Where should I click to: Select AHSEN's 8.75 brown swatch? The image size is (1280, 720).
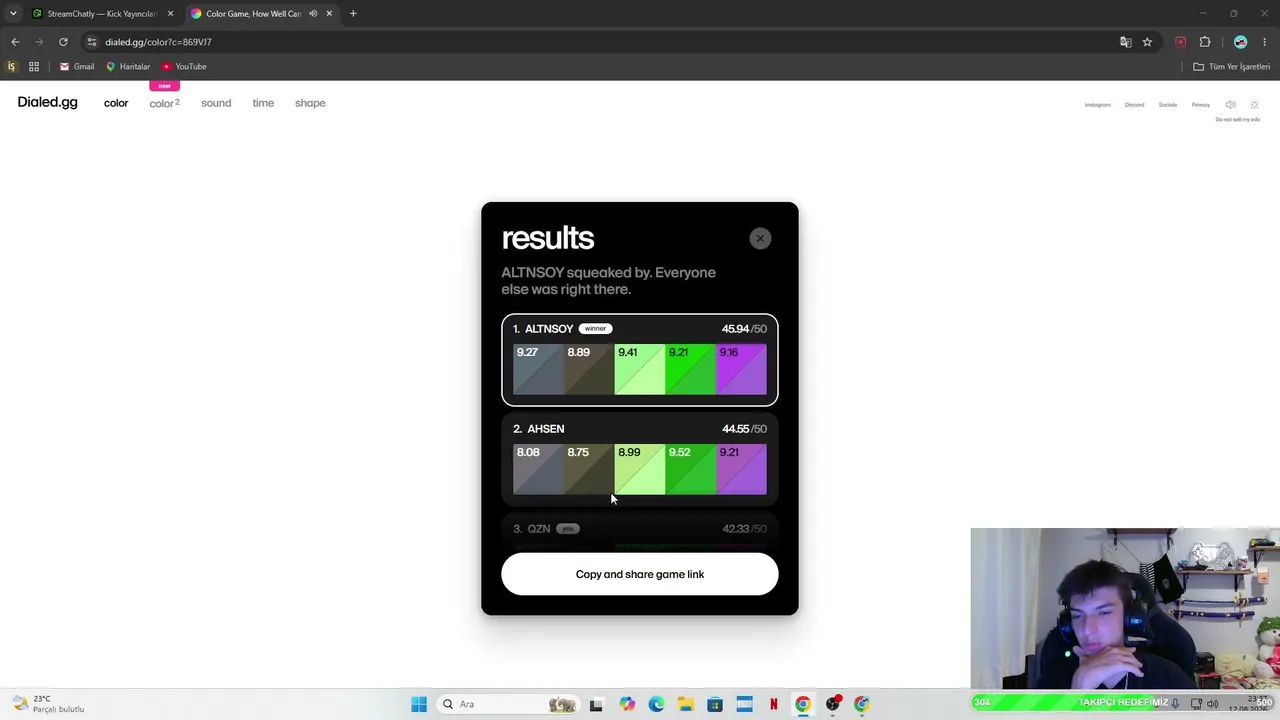pos(589,469)
